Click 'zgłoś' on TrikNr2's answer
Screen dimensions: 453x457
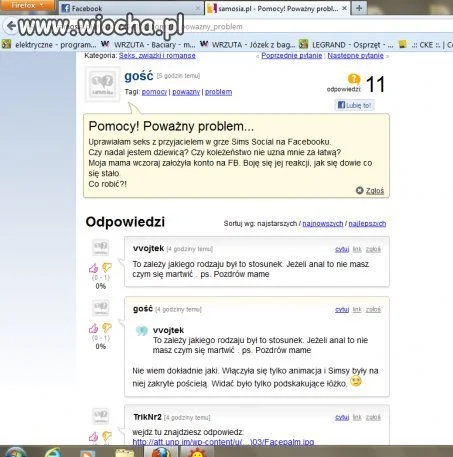click(373, 417)
